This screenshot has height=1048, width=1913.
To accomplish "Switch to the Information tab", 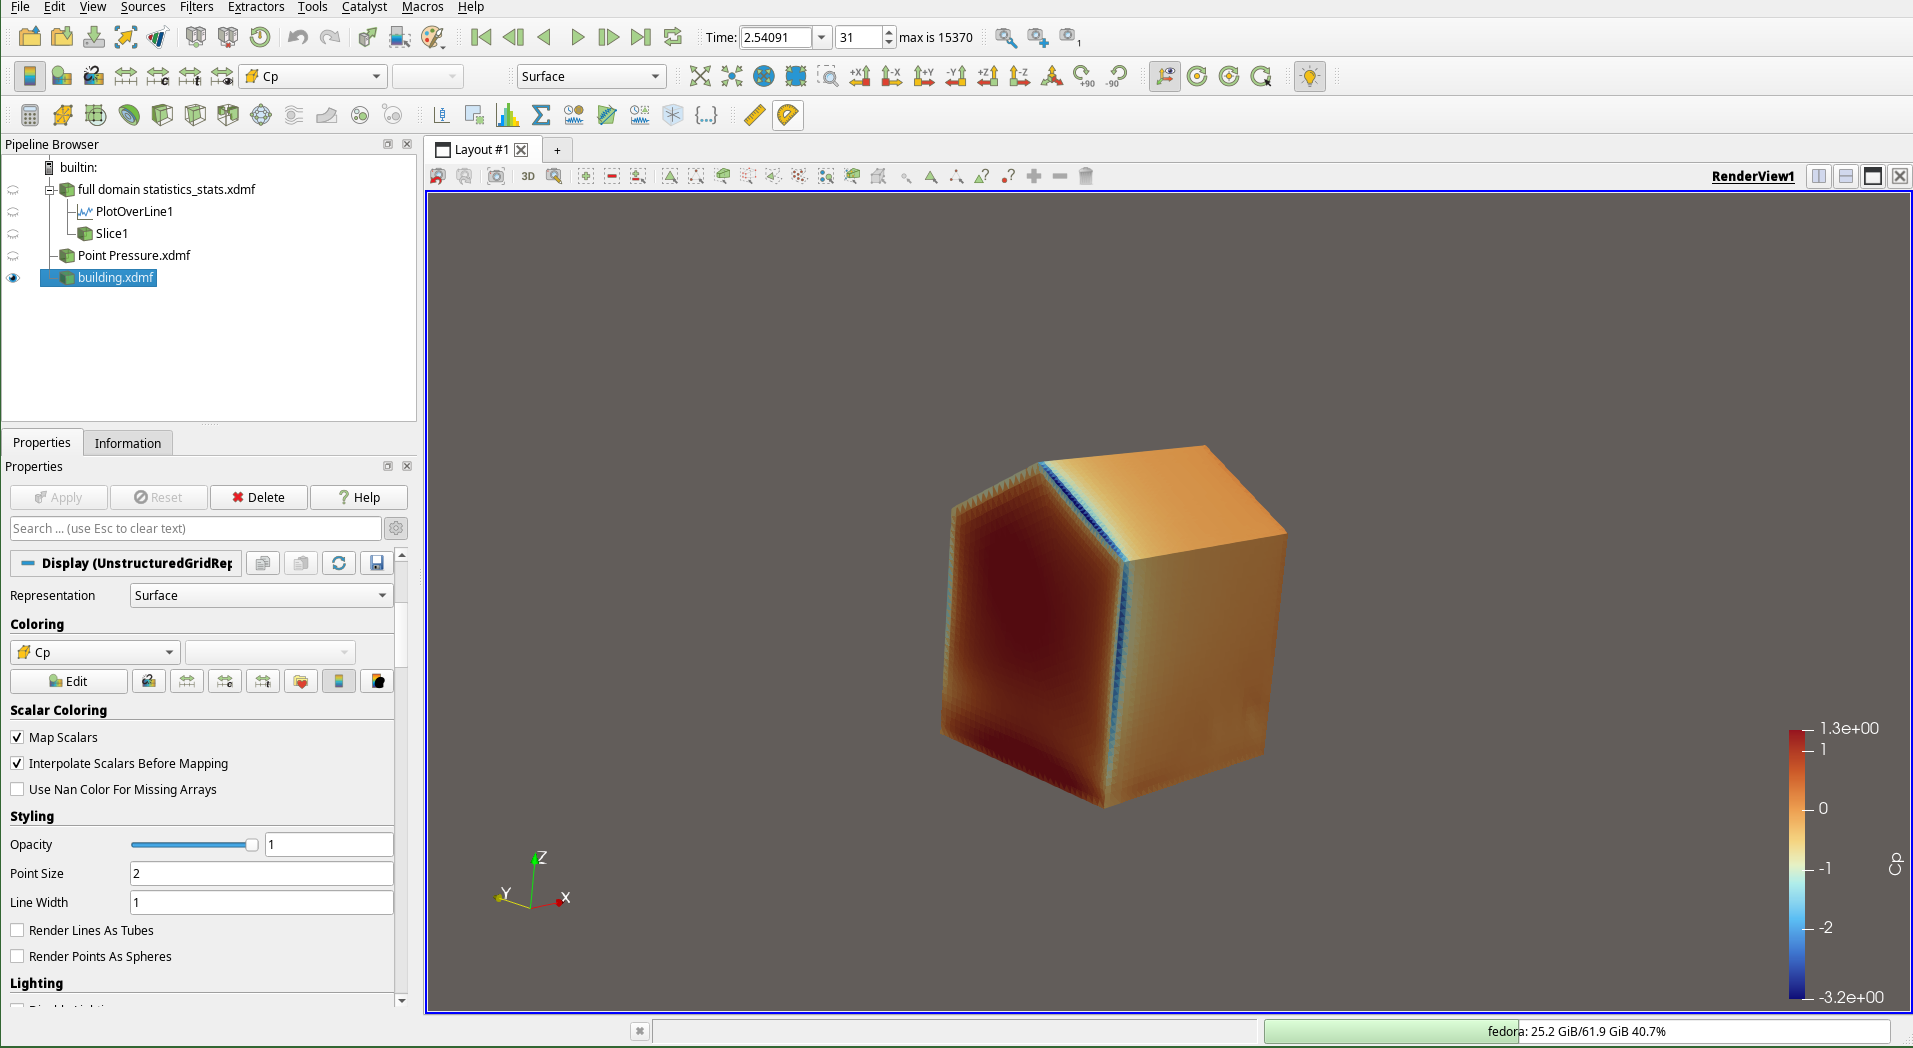I will 128,443.
